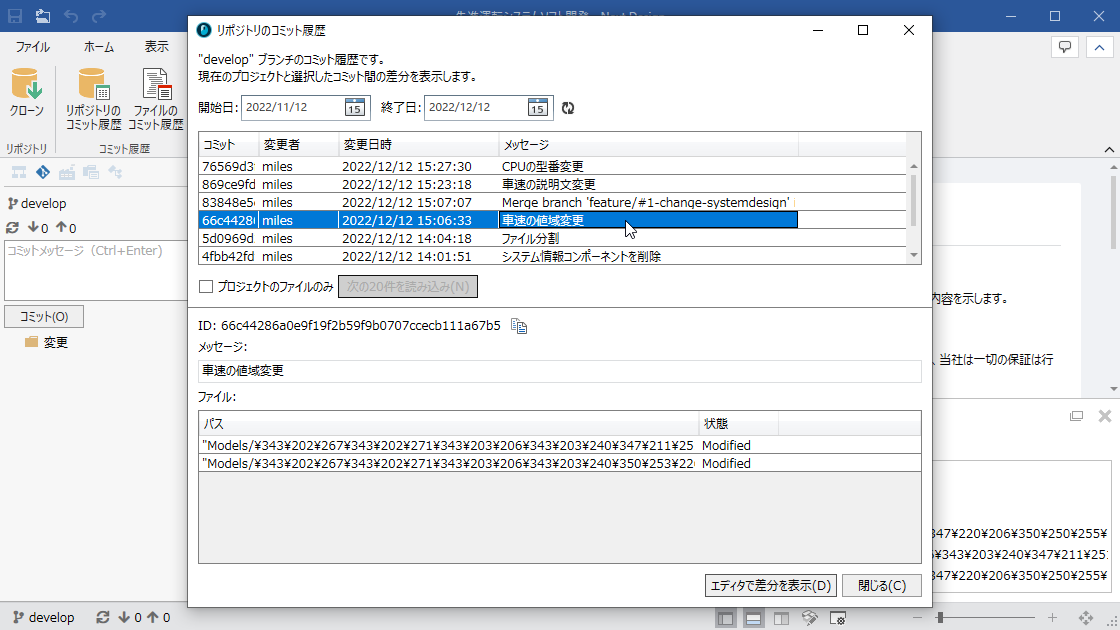Select commit row 'ファイル分割'
1120x630 pixels.
552,238
